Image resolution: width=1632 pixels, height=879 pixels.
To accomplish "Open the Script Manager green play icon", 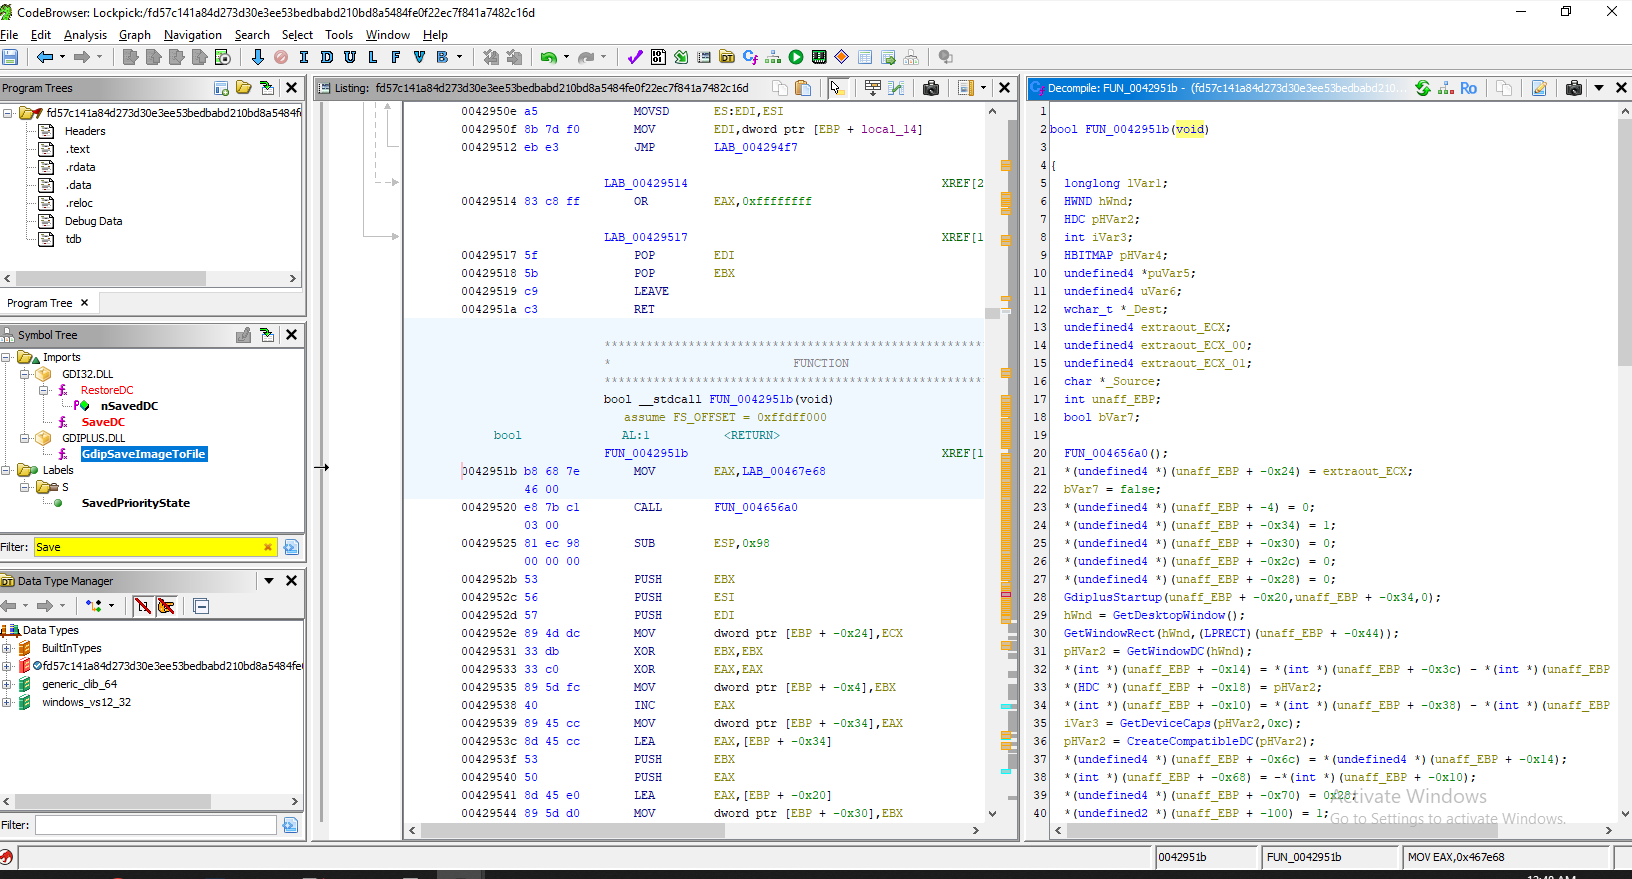I will pyautogui.click(x=796, y=58).
